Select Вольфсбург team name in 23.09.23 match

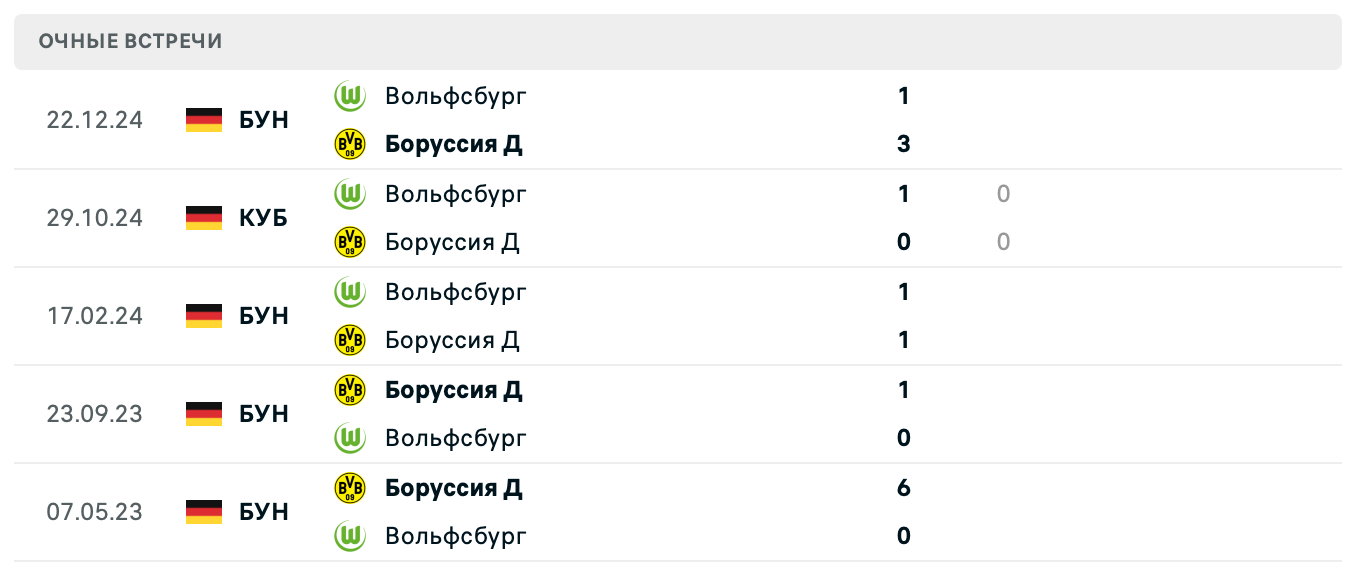pos(455,438)
